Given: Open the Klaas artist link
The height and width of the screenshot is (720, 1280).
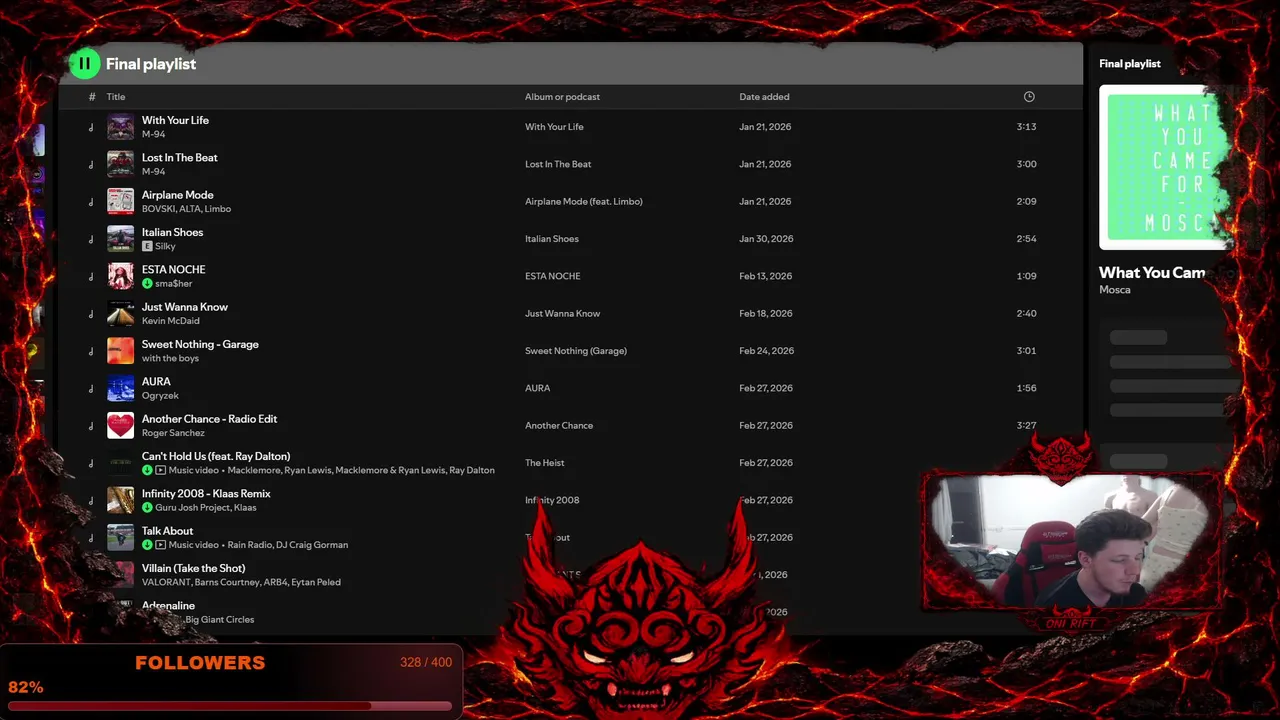Looking at the screenshot, I should coord(245,508).
